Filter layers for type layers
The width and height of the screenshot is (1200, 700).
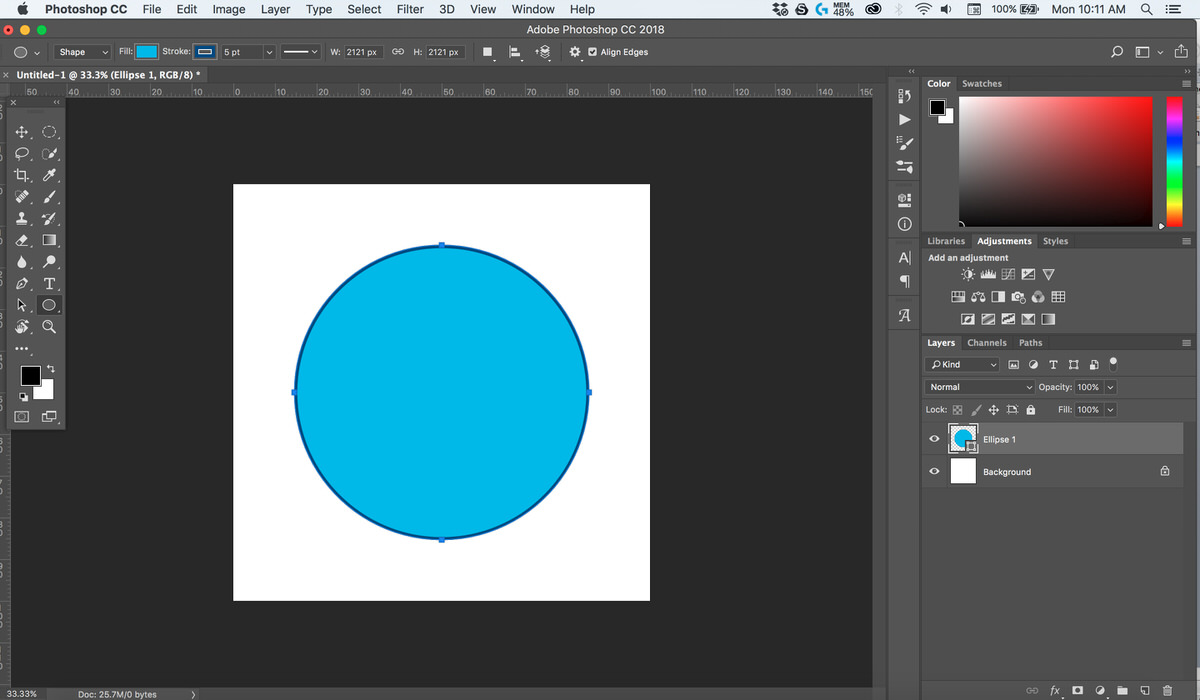pyautogui.click(x=1053, y=365)
